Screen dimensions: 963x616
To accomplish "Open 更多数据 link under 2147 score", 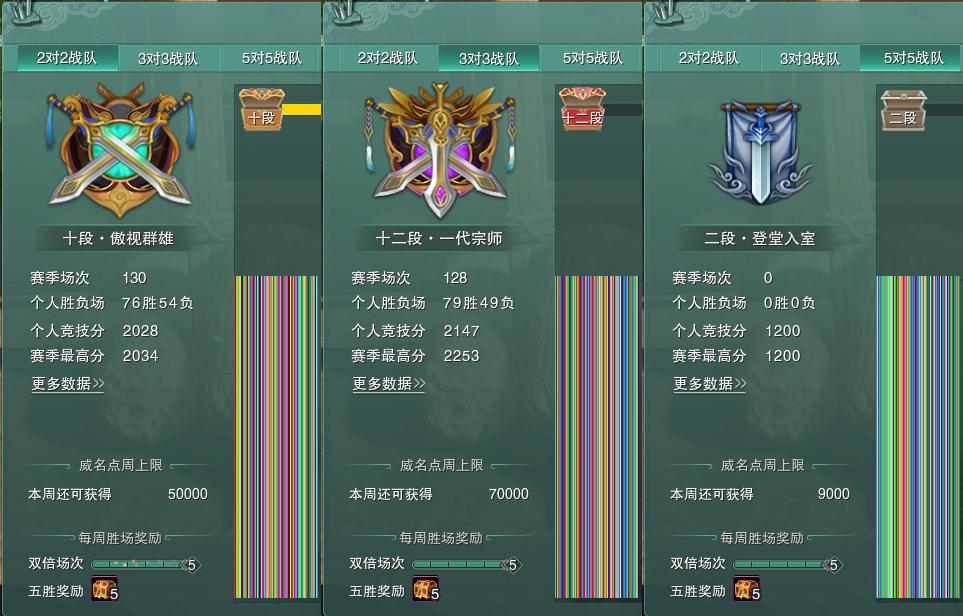I will [389, 384].
